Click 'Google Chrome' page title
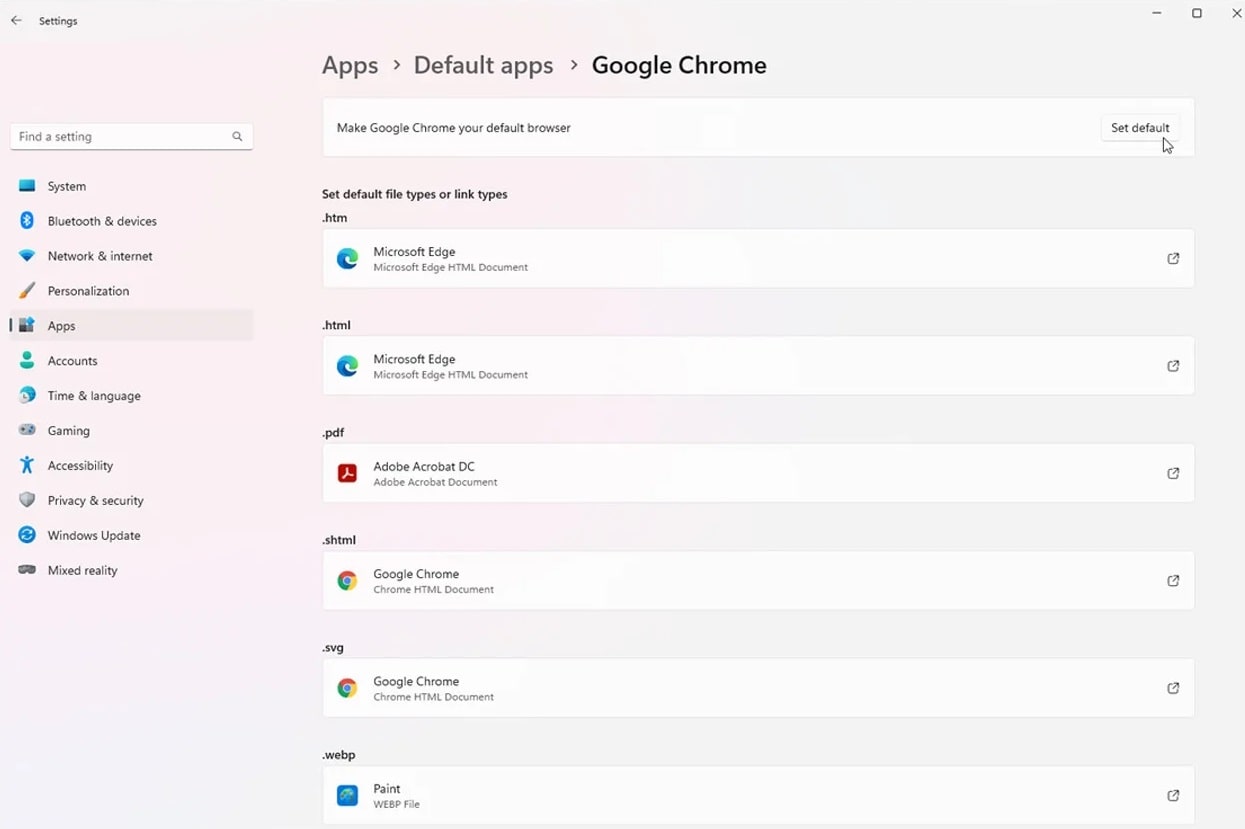Screen dimensions: 1245x829 tap(679, 66)
